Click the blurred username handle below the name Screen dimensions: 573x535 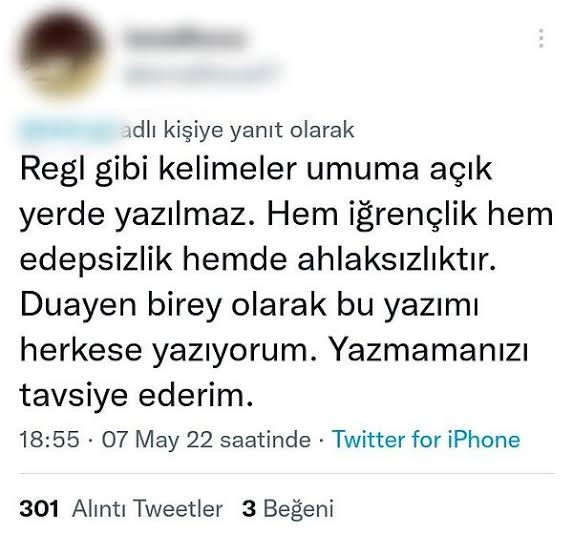(x=200, y=74)
